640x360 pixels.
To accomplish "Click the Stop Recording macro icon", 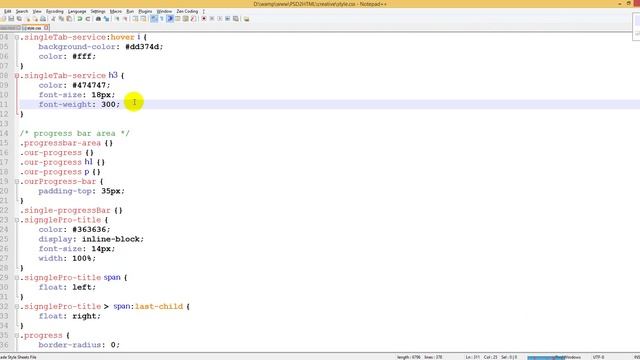I will click(x=212, y=19).
